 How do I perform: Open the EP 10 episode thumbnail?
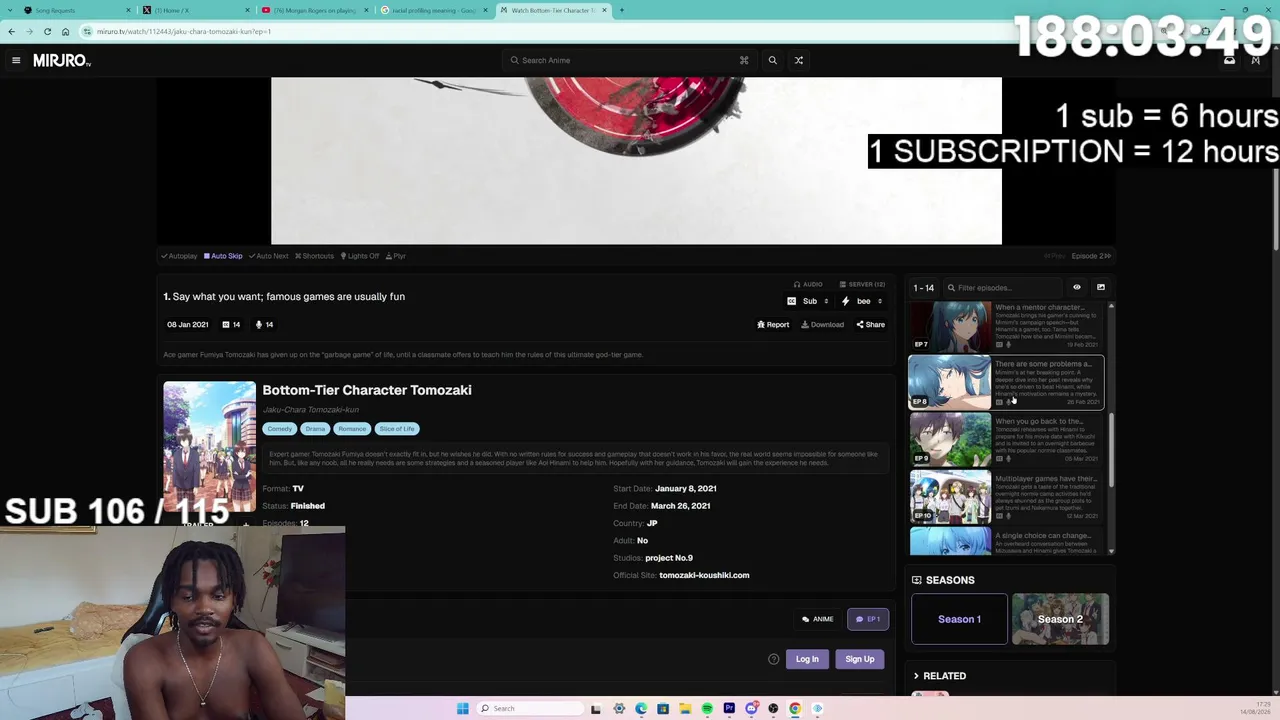coord(950,497)
